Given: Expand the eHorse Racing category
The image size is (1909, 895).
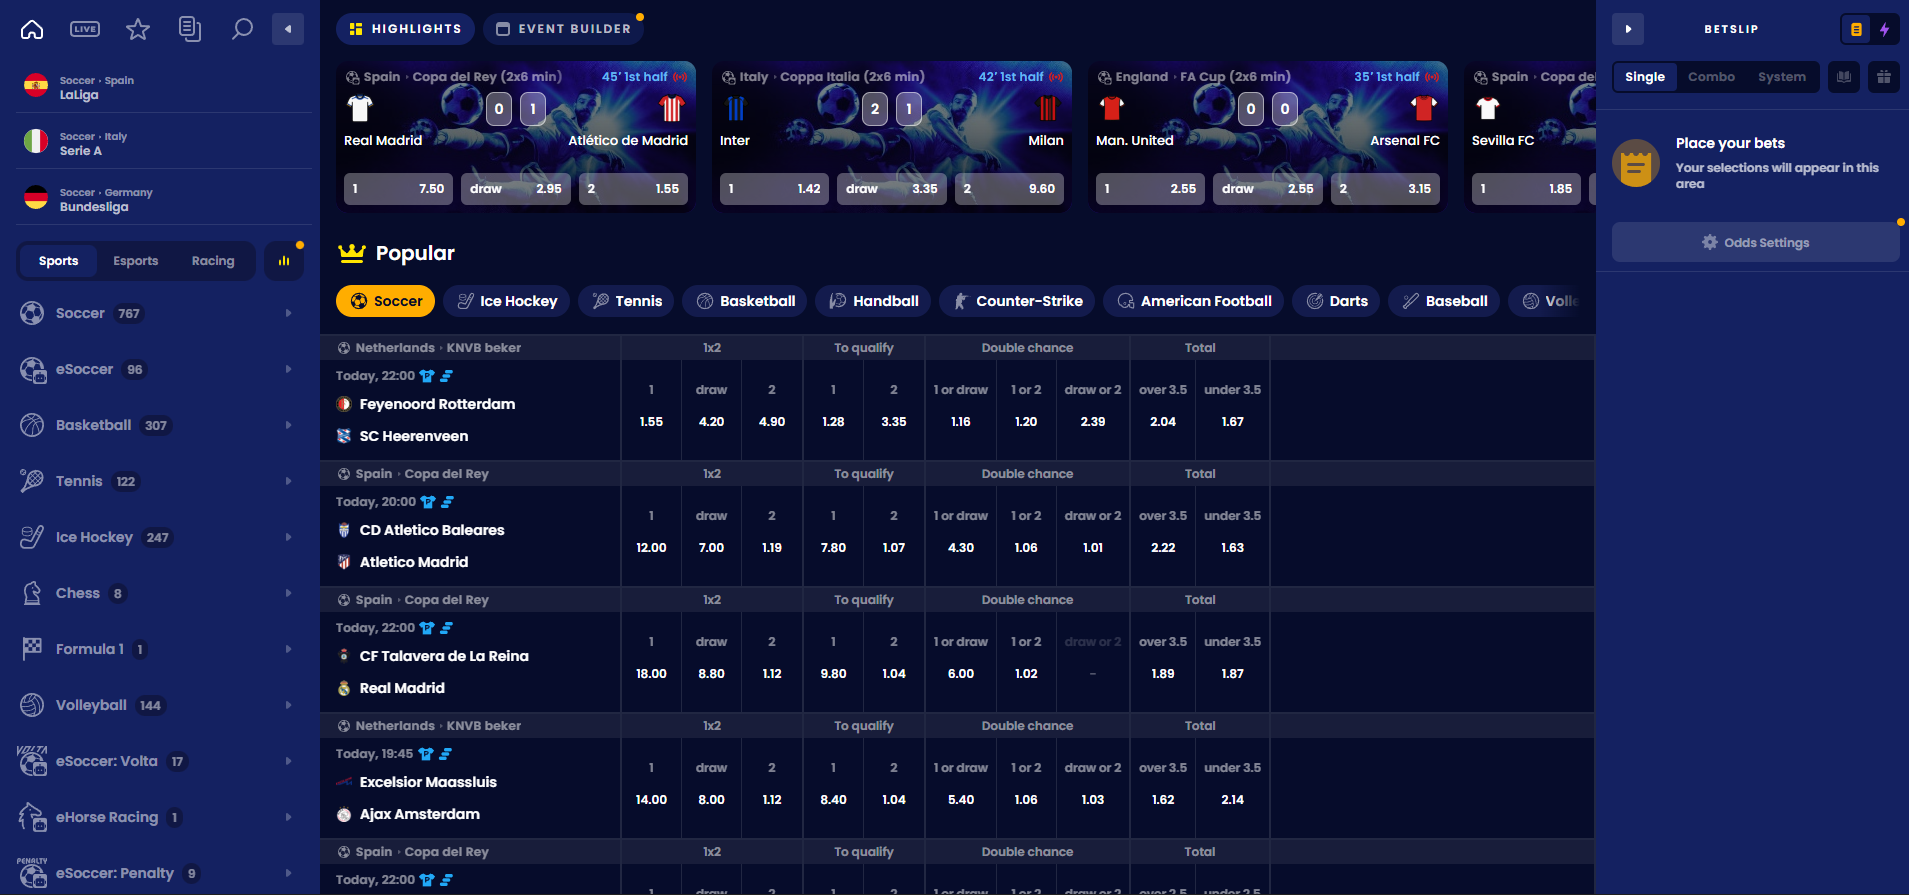Looking at the screenshot, I should point(160,817).
